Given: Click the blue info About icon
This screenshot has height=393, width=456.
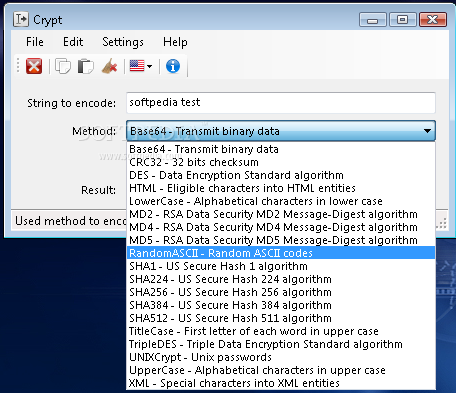Looking at the screenshot, I should pos(173,66).
